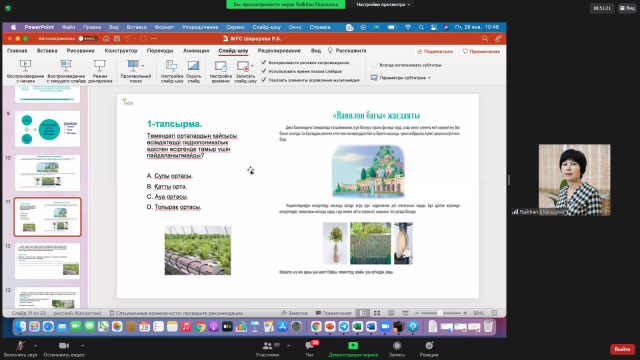Expand subtitle settings dropdown

[401, 78]
